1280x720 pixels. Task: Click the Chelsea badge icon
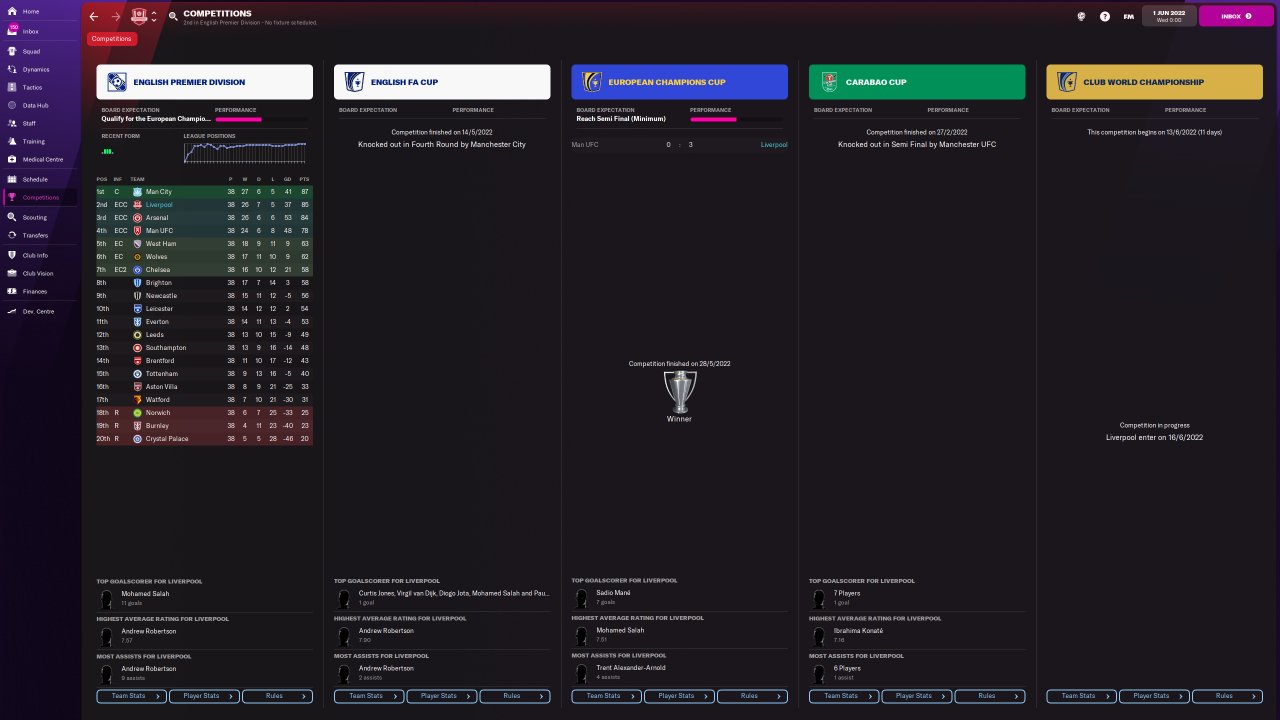click(x=137, y=269)
